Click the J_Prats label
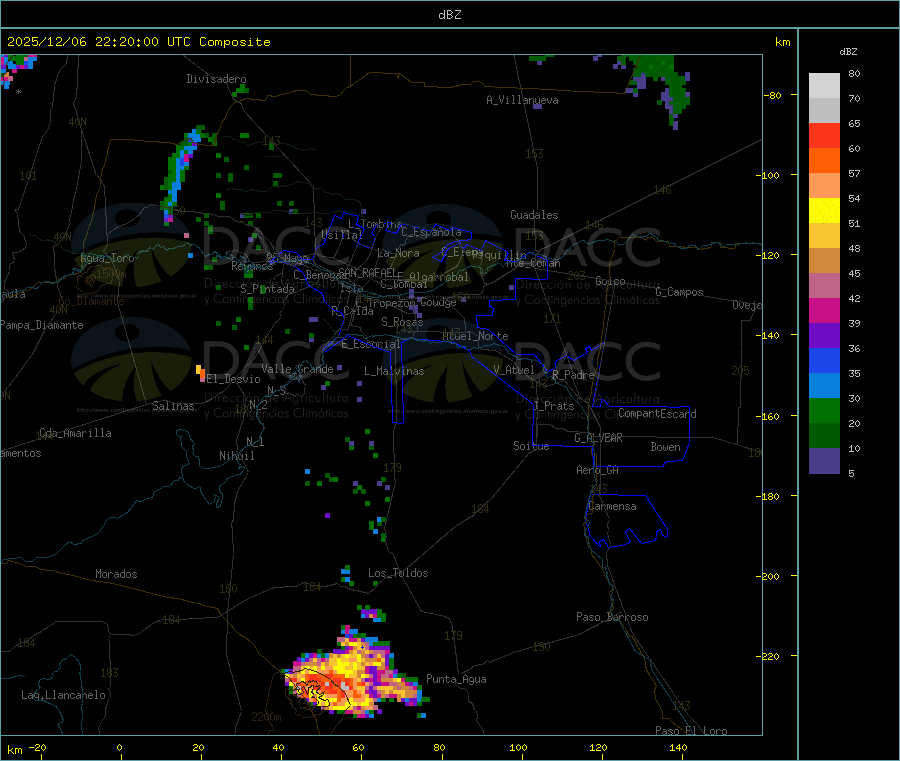Screen dimensions: 900x761 point(554,406)
